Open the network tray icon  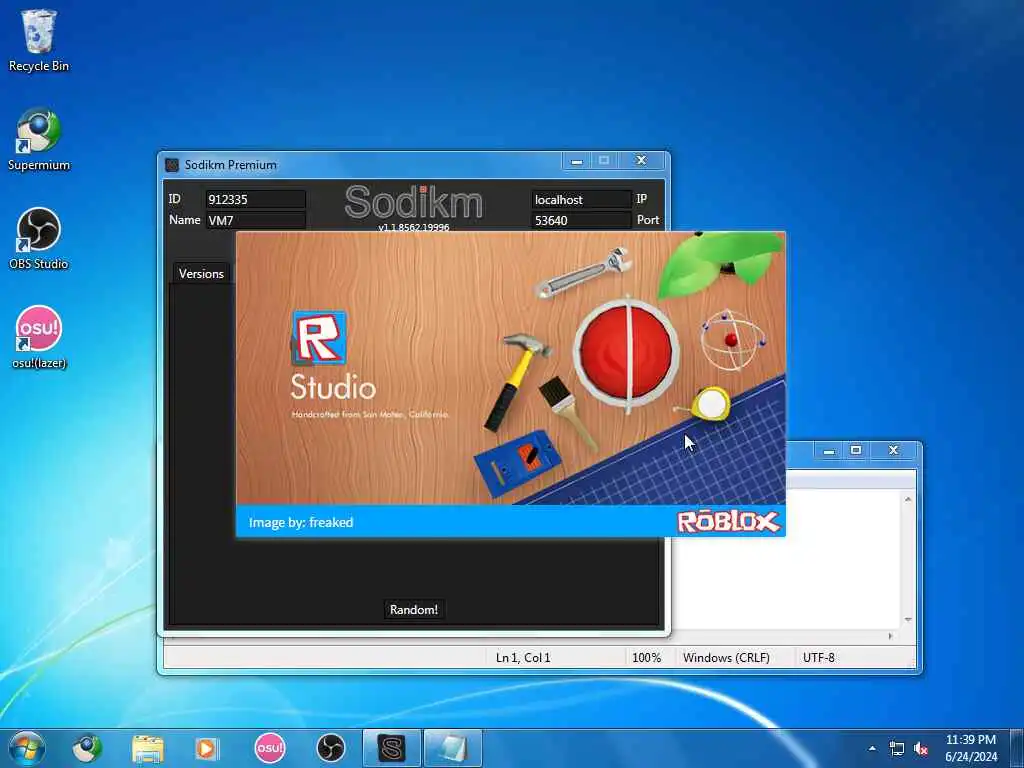tap(897, 748)
